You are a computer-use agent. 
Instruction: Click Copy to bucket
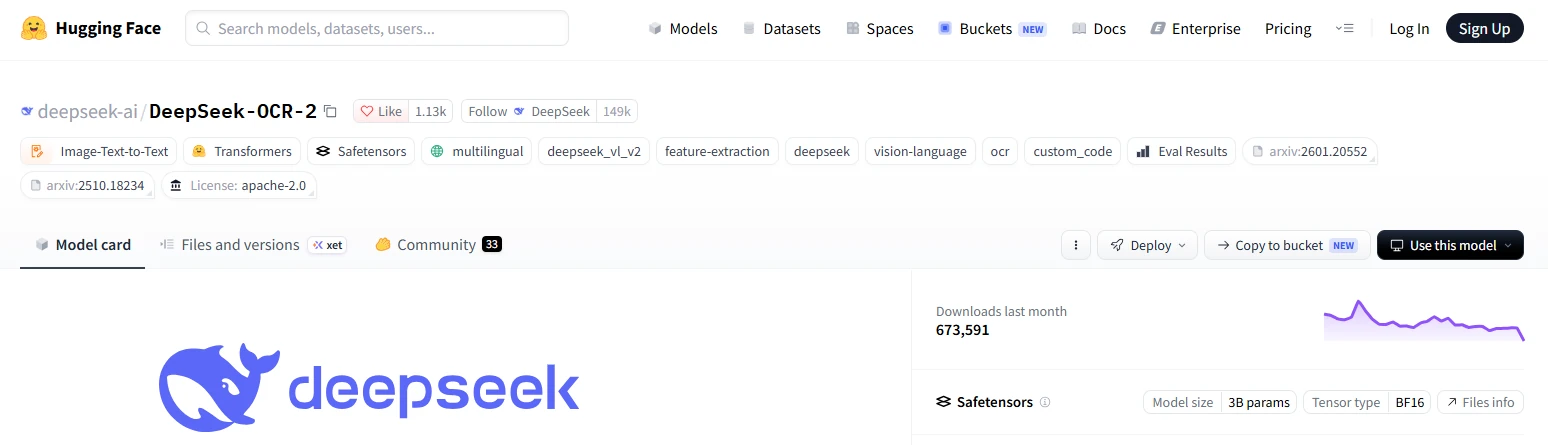click(1287, 245)
